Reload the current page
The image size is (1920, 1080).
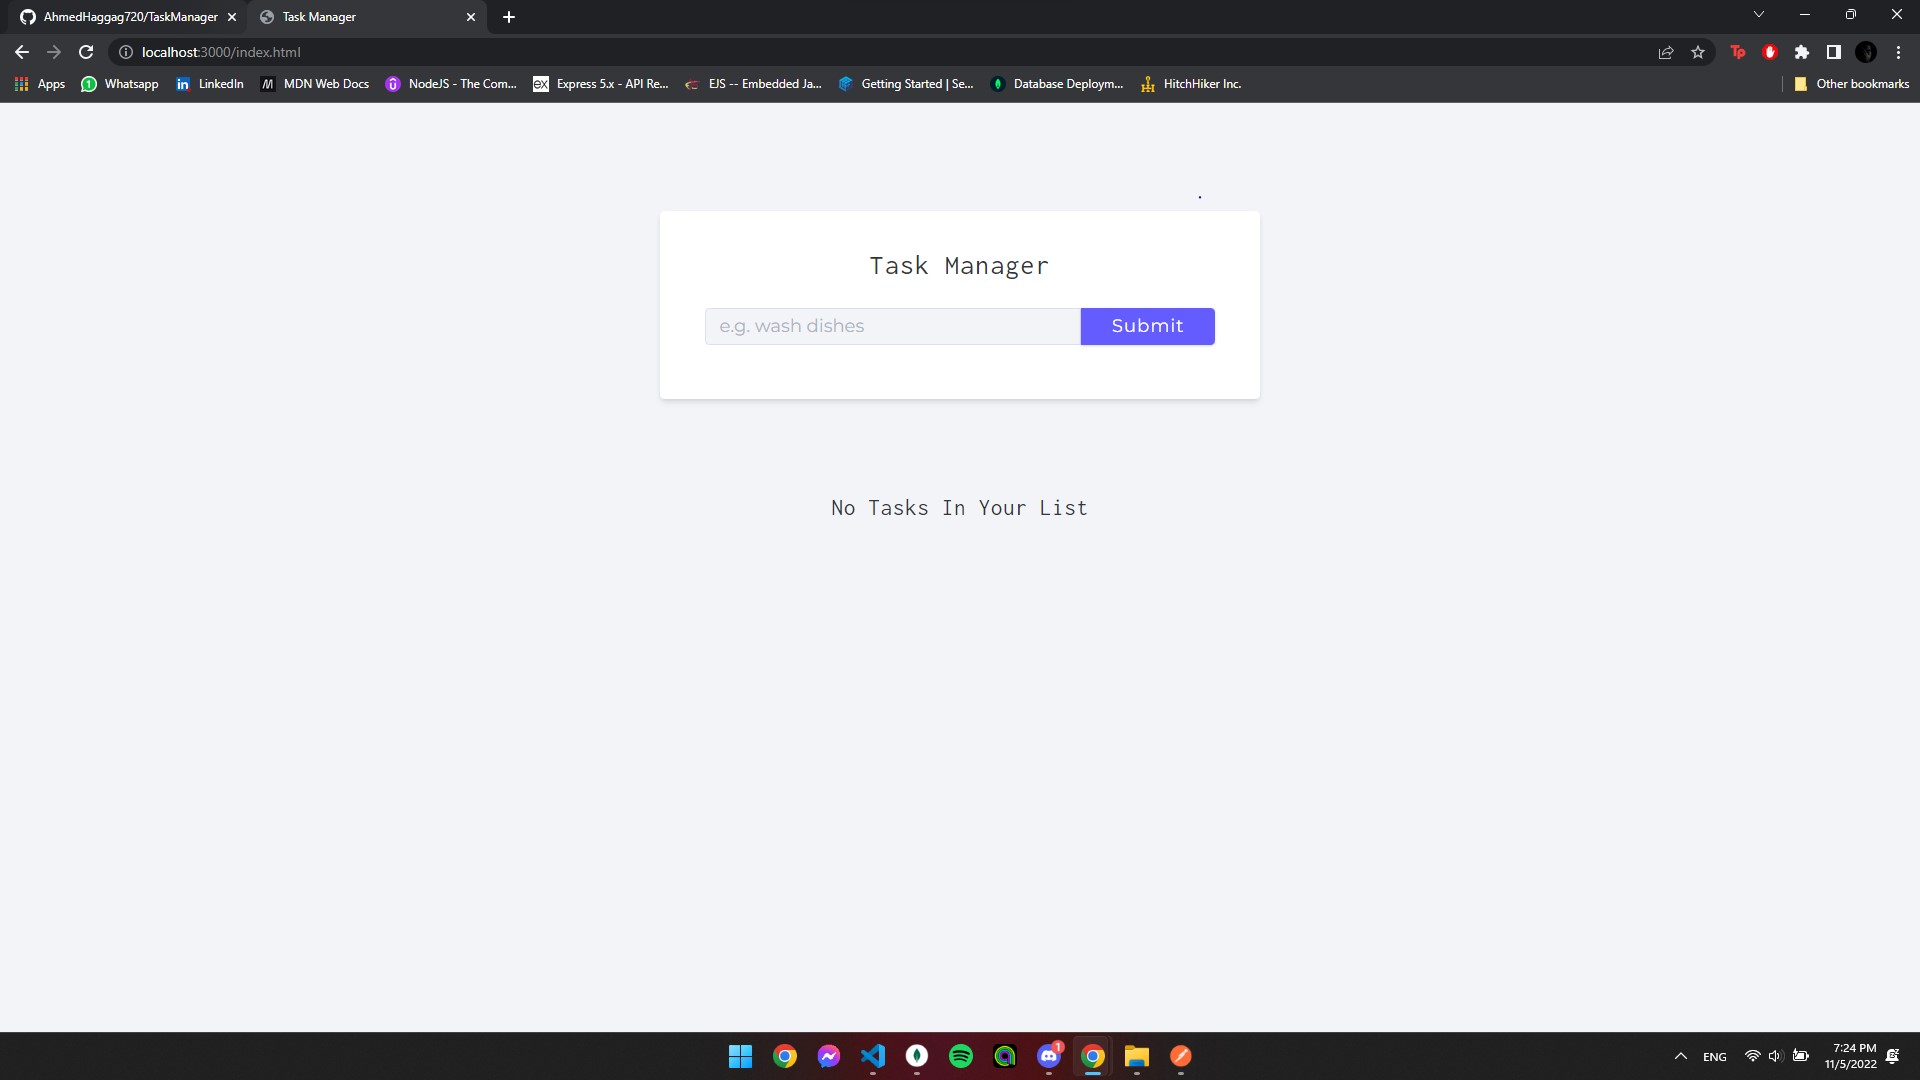tap(86, 52)
